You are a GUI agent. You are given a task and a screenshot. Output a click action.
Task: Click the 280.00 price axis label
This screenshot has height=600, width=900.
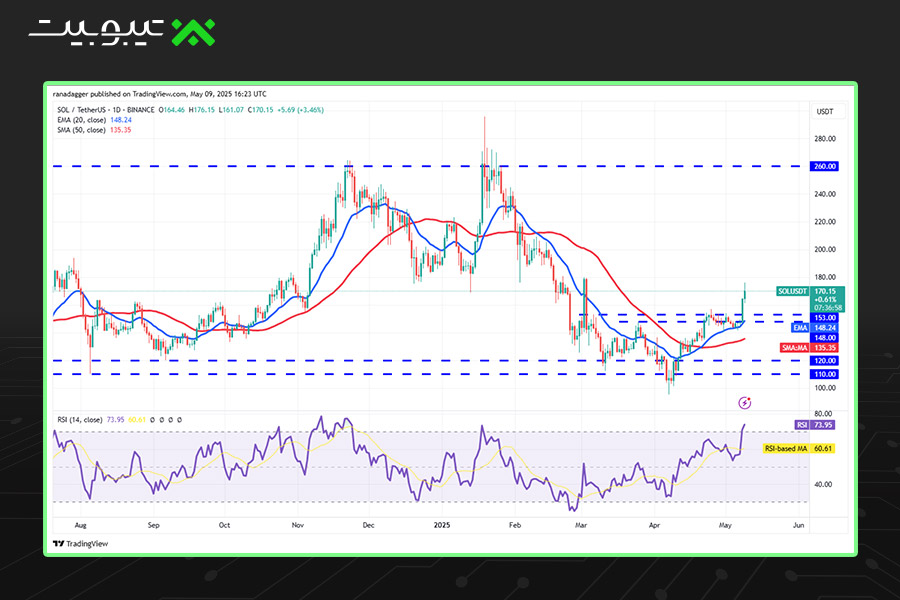pos(825,139)
